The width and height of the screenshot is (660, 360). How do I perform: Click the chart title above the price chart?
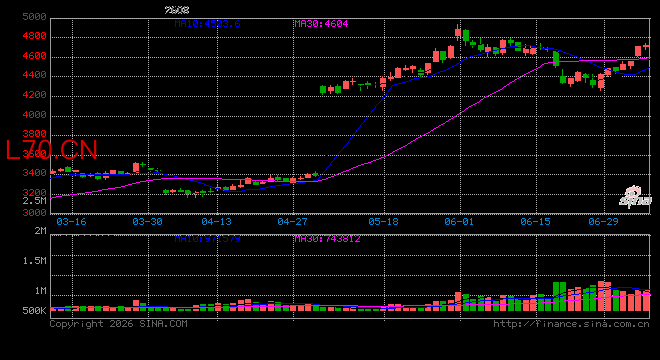tap(177, 10)
